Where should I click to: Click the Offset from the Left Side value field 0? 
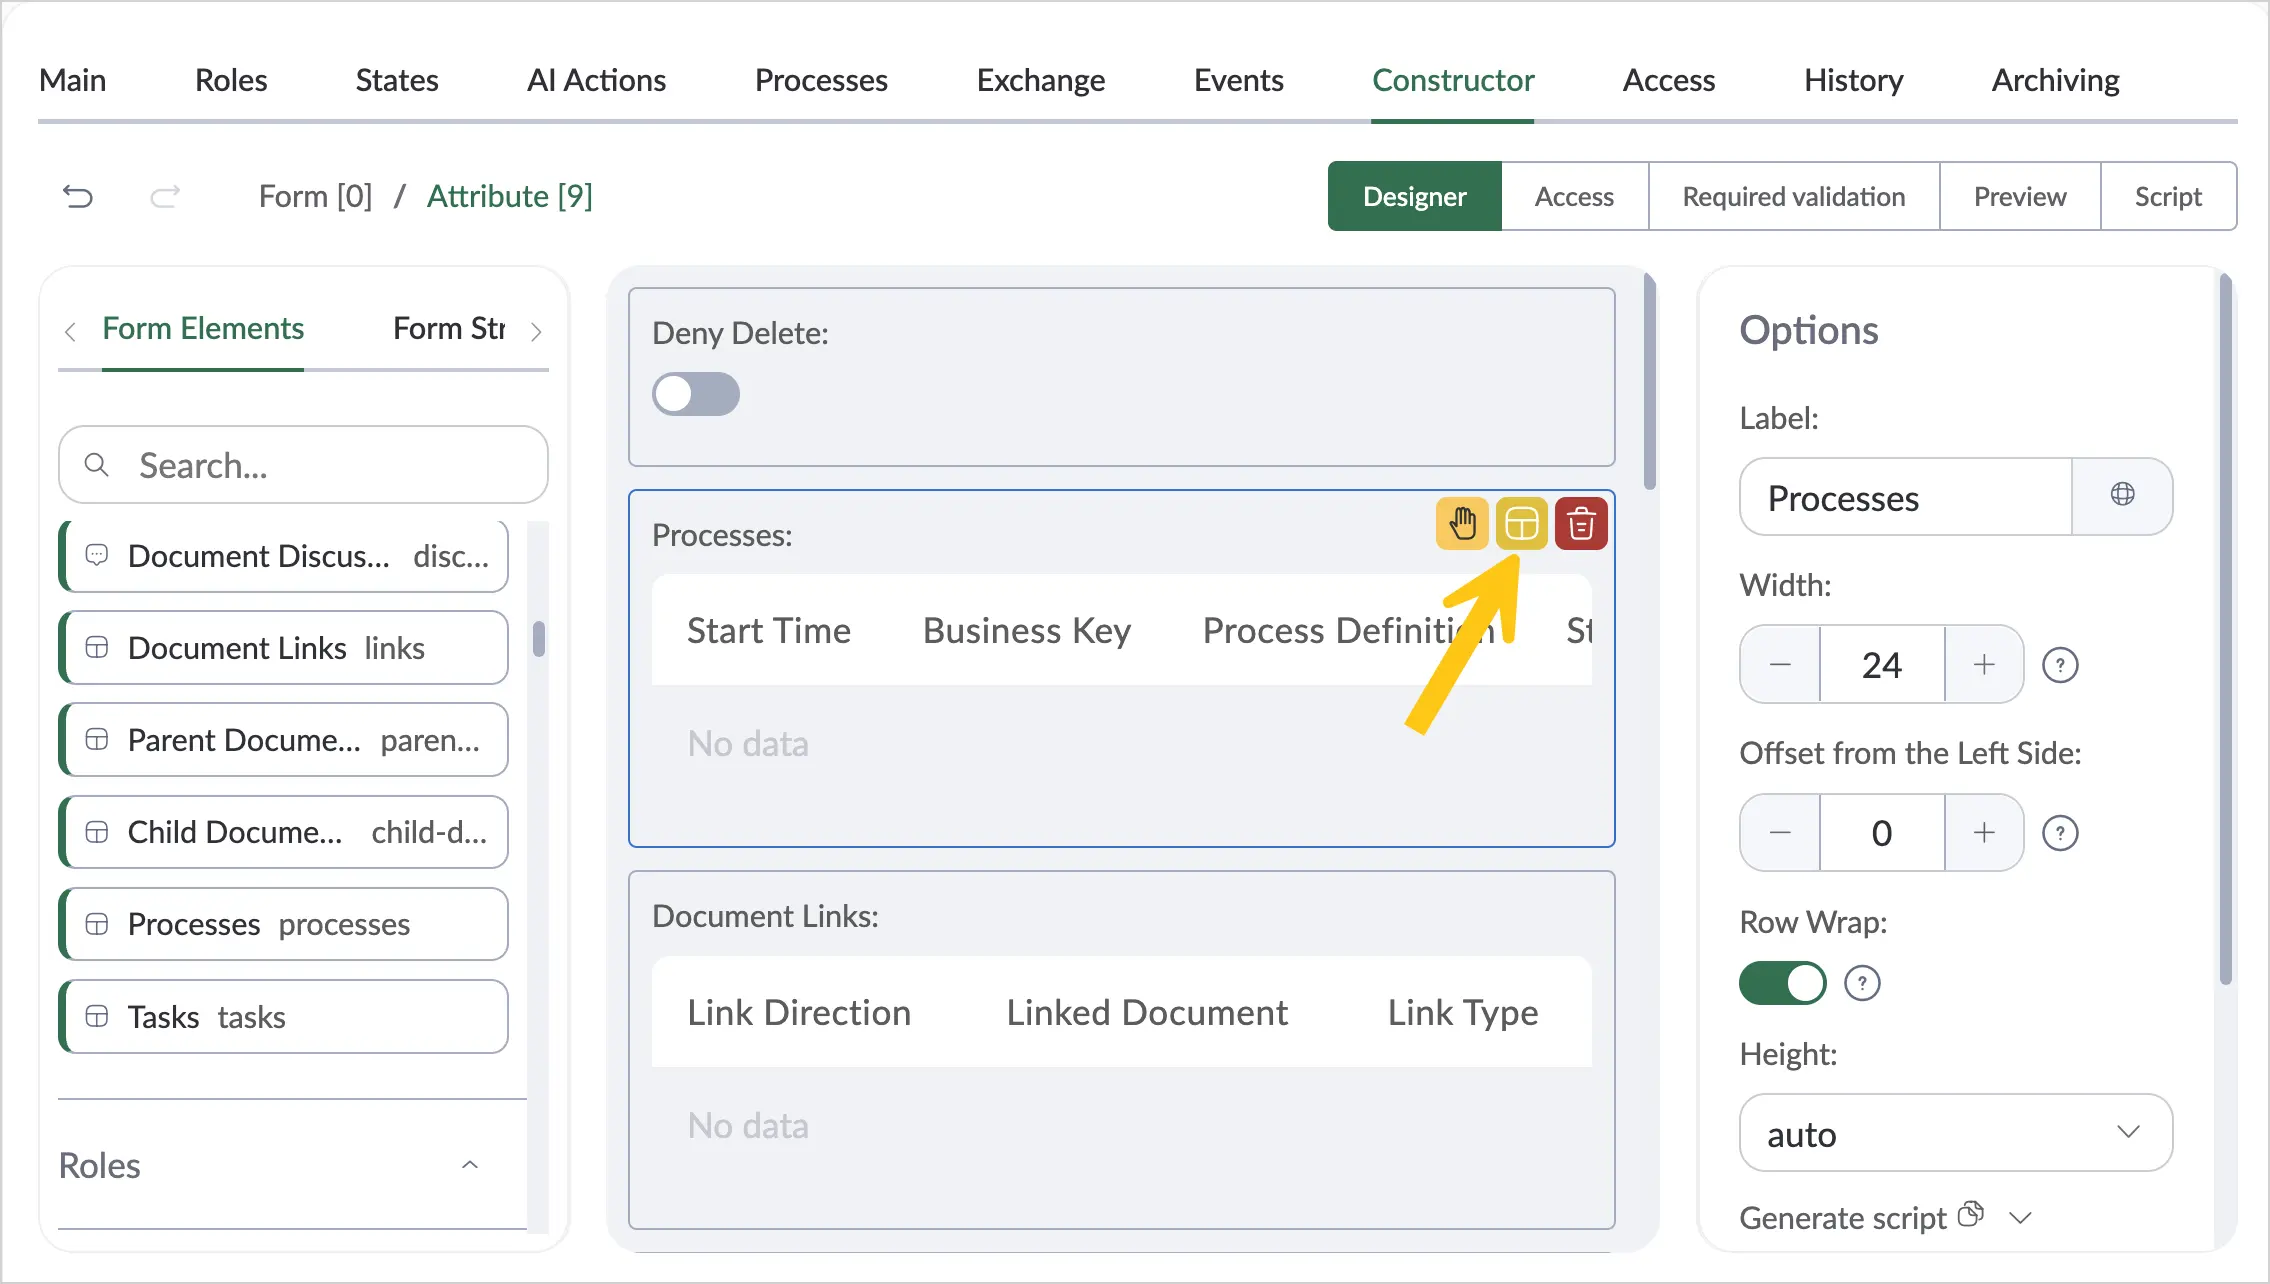click(x=1882, y=833)
